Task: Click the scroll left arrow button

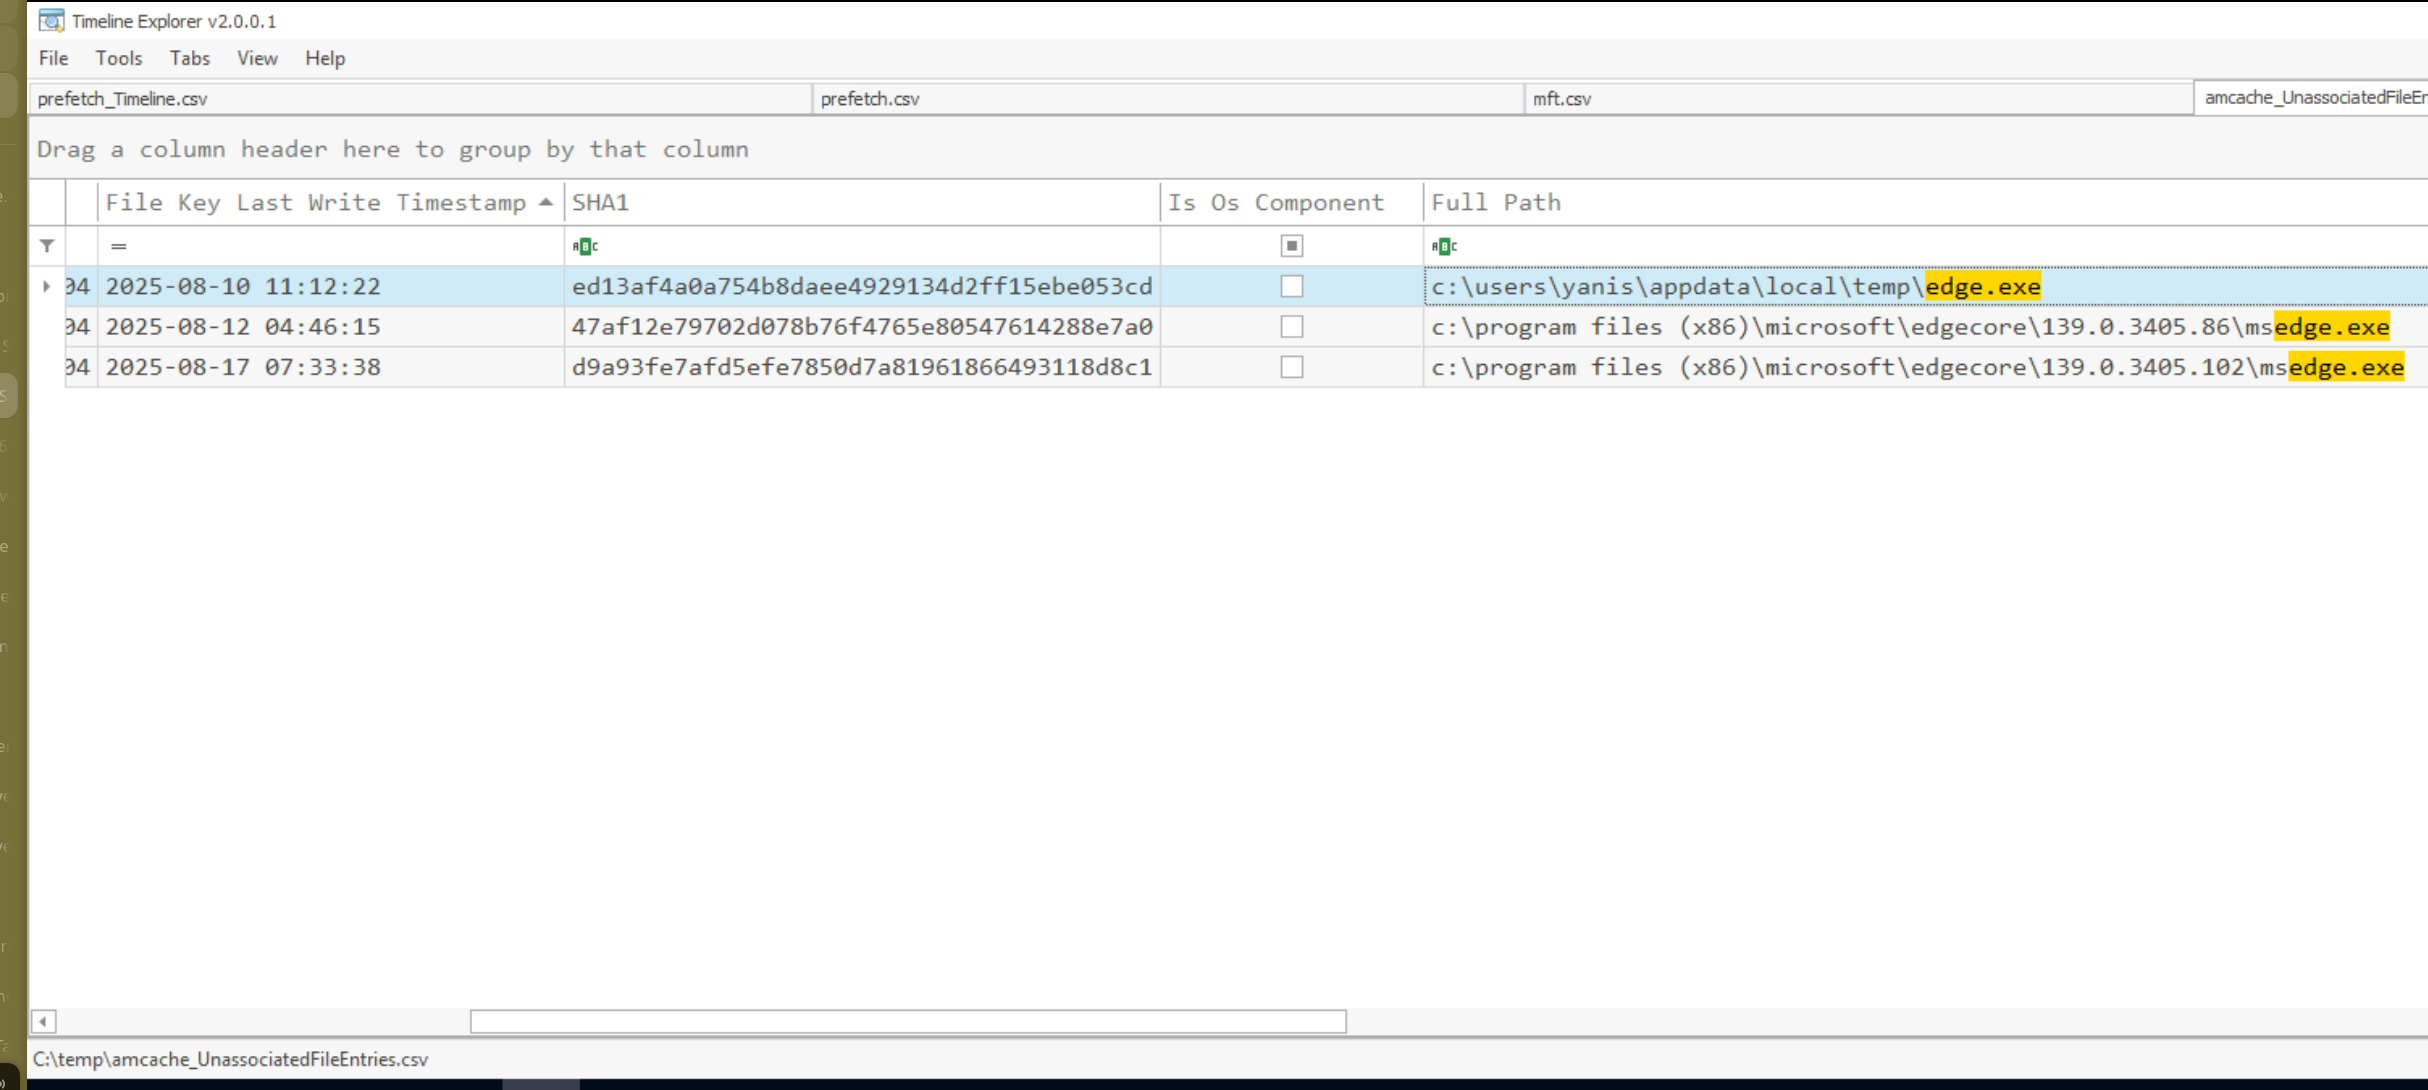Action: click(43, 1021)
